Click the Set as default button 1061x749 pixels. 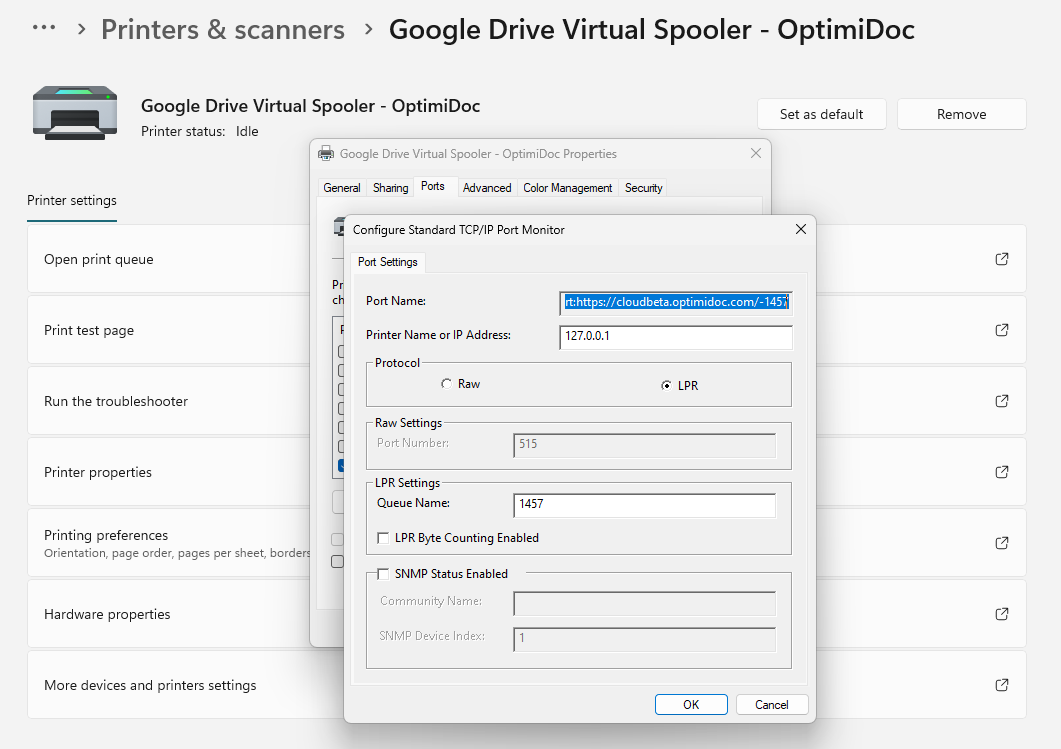pos(821,114)
